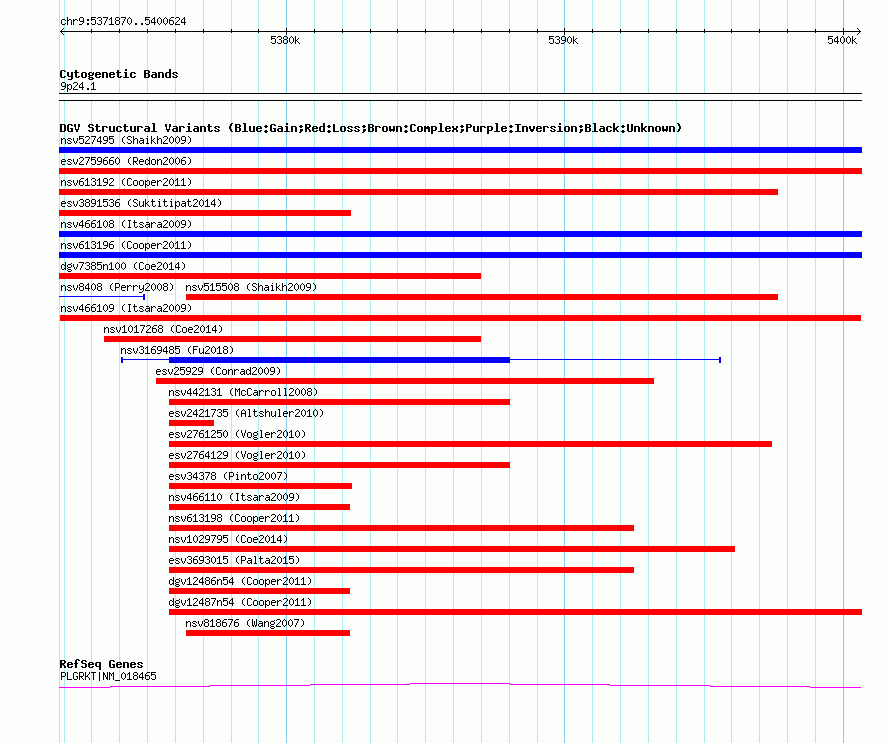This screenshot has height=743, width=890.
Task: Select the nsv8408 (Perry2008) variant label
Action: [x=117, y=287]
